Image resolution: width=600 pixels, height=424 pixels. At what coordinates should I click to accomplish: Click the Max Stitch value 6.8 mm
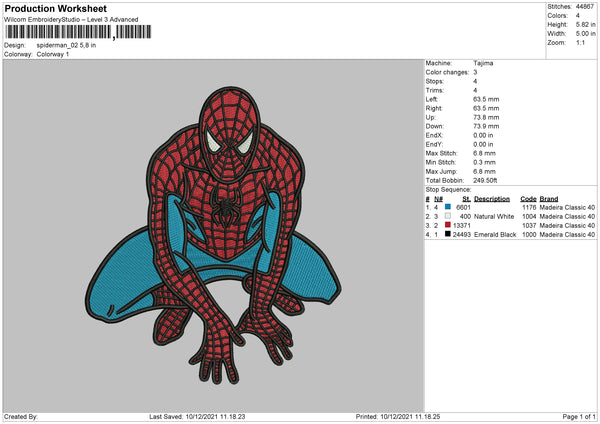pyautogui.click(x=484, y=153)
